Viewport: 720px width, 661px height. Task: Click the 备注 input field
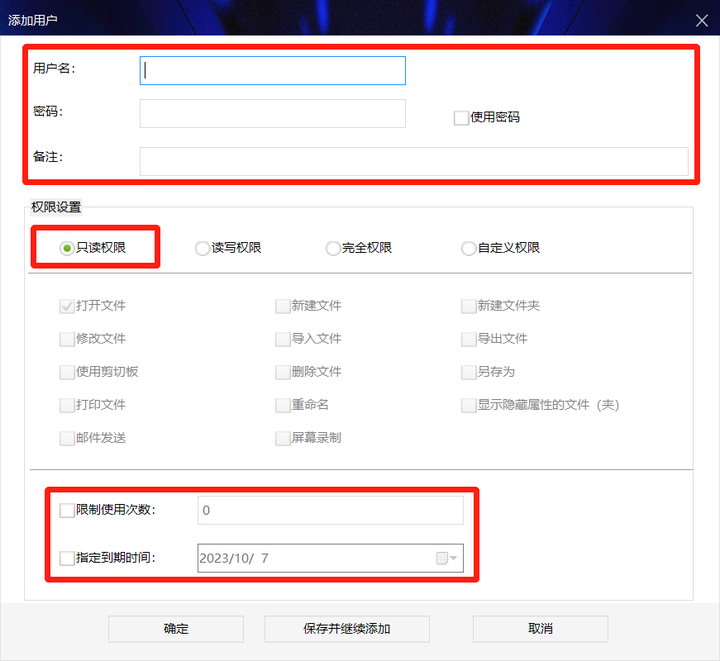tap(414, 161)
